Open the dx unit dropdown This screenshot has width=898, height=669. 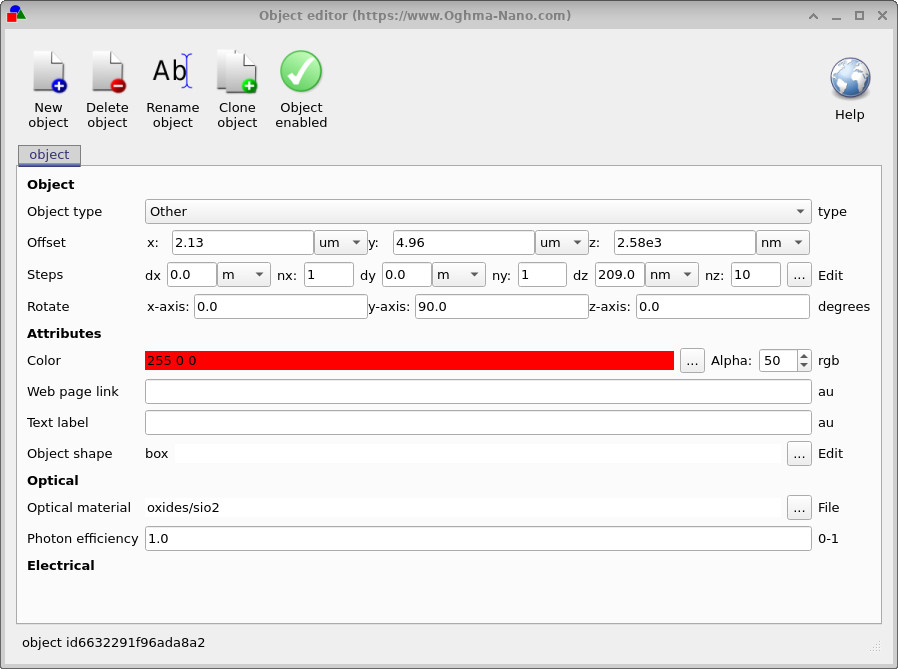tap(244, 274)
